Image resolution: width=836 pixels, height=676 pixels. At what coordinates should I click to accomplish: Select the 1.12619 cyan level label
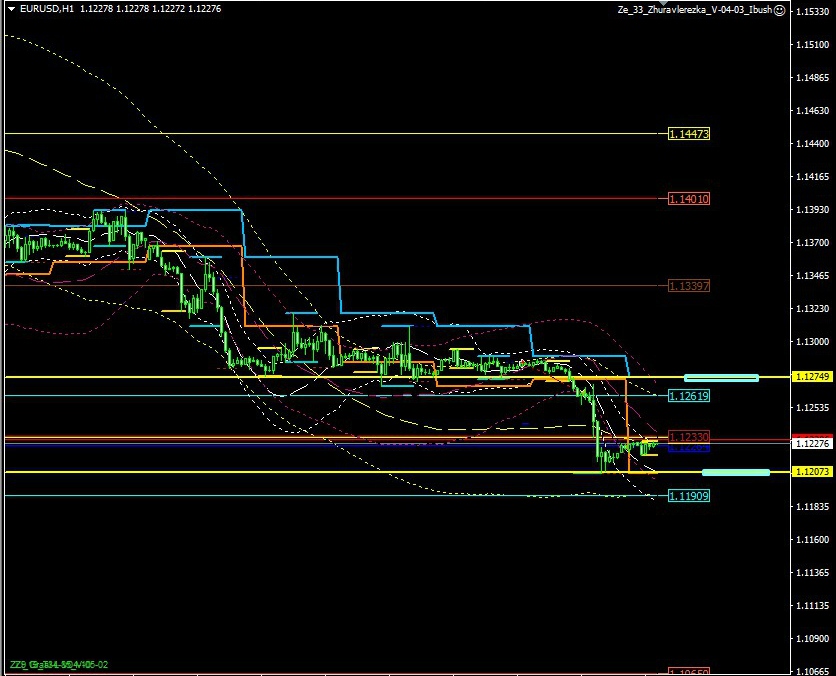click(688, 395)
